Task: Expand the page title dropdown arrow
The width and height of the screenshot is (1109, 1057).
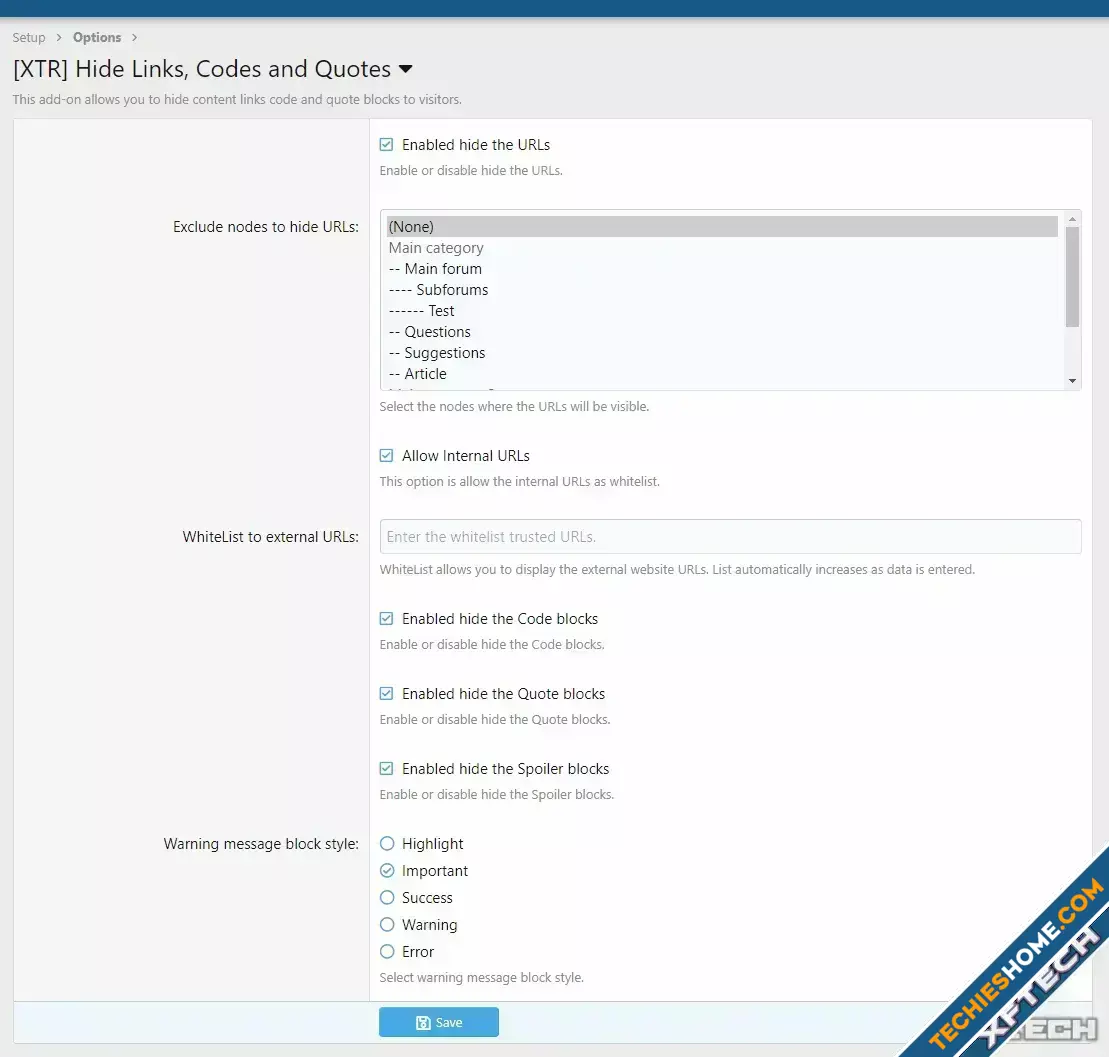Action: (x=405, y=69)
